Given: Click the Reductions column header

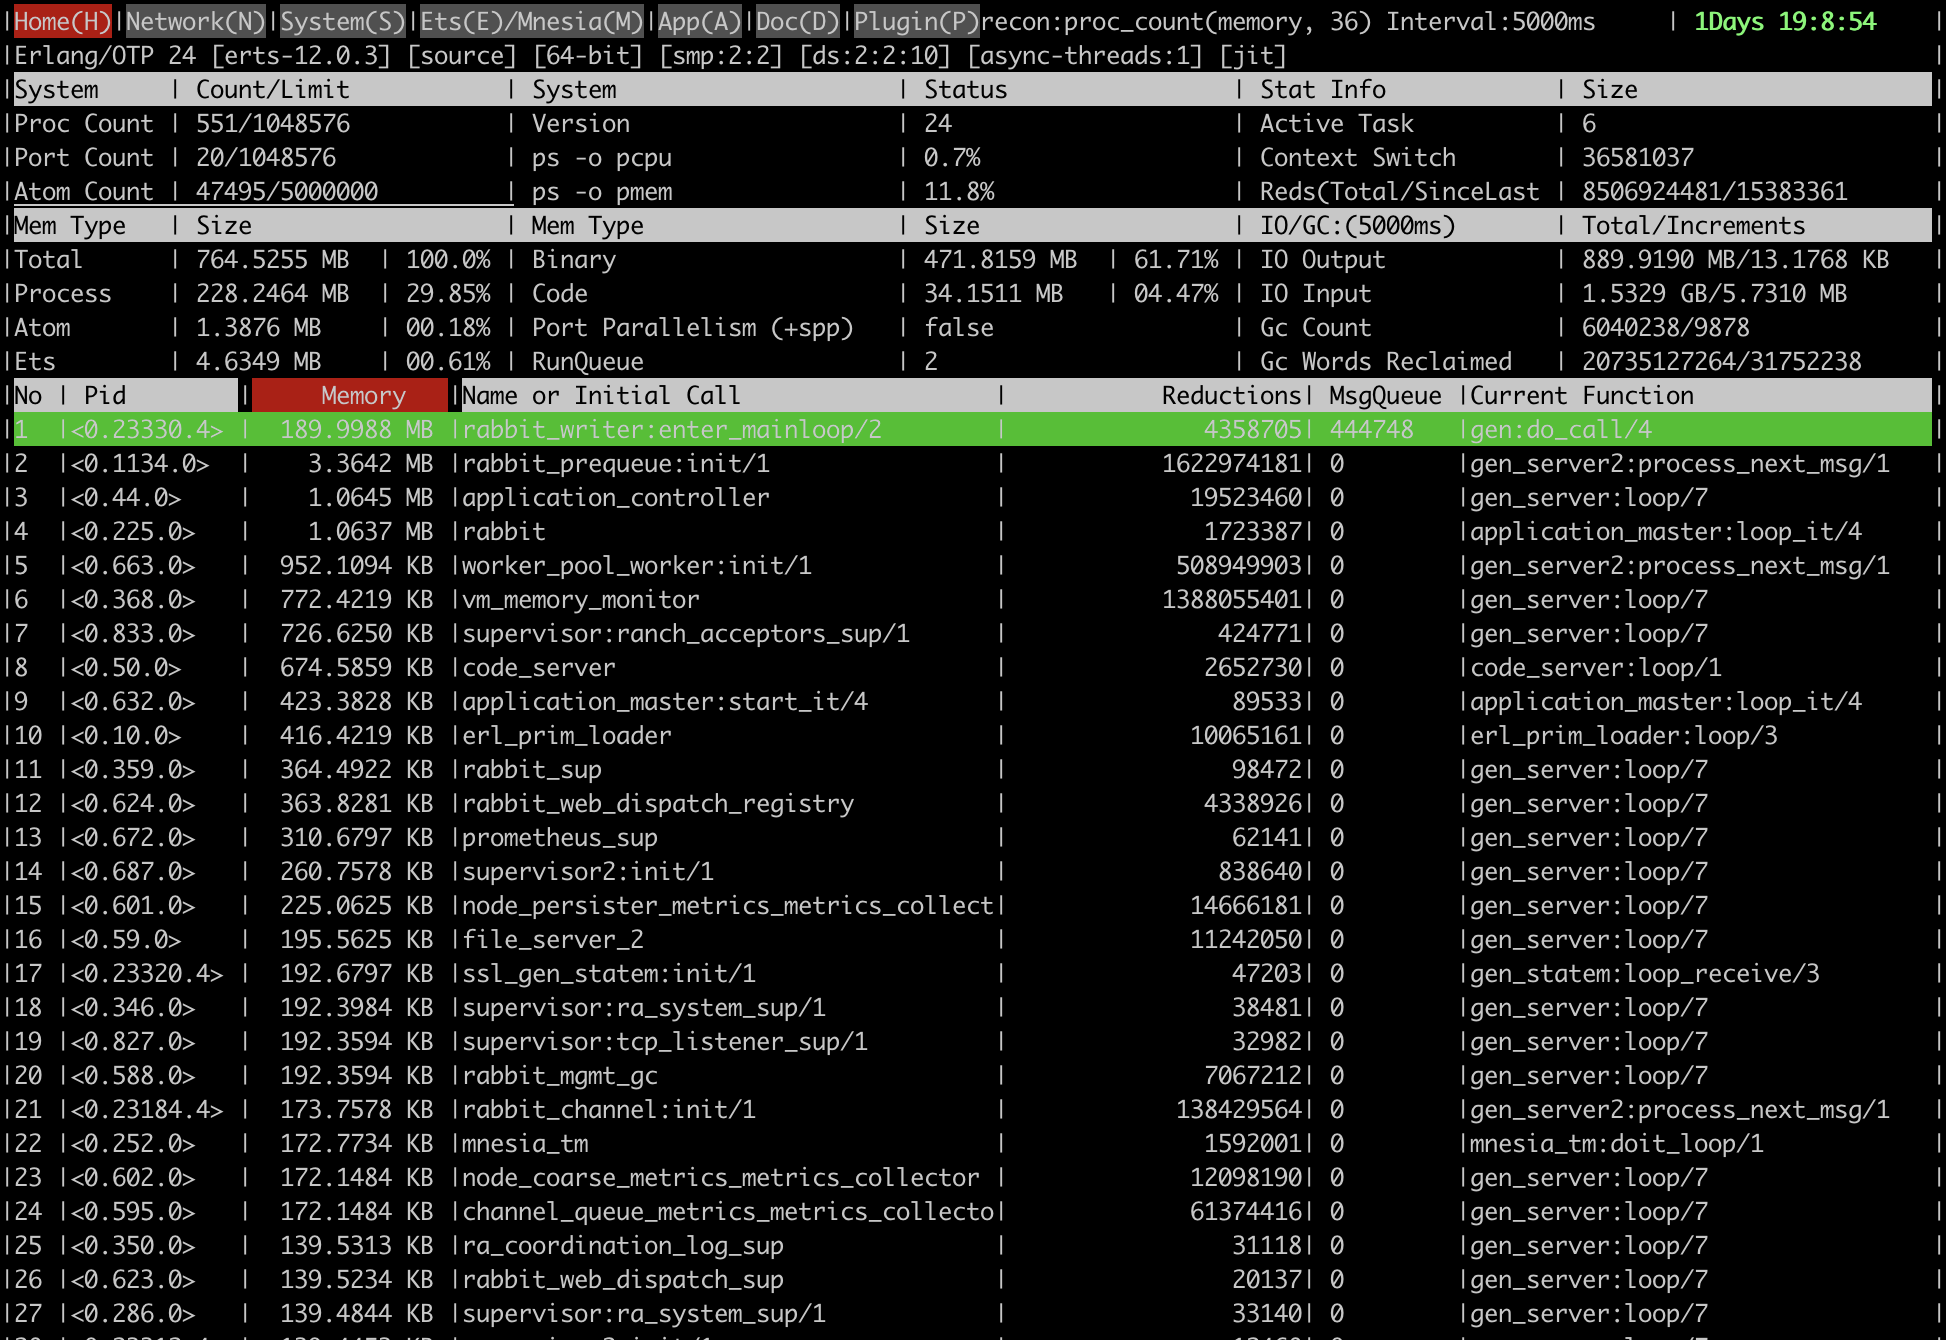Looking at the screenshot, I should pyautogui.click(x=1231, y=395).
